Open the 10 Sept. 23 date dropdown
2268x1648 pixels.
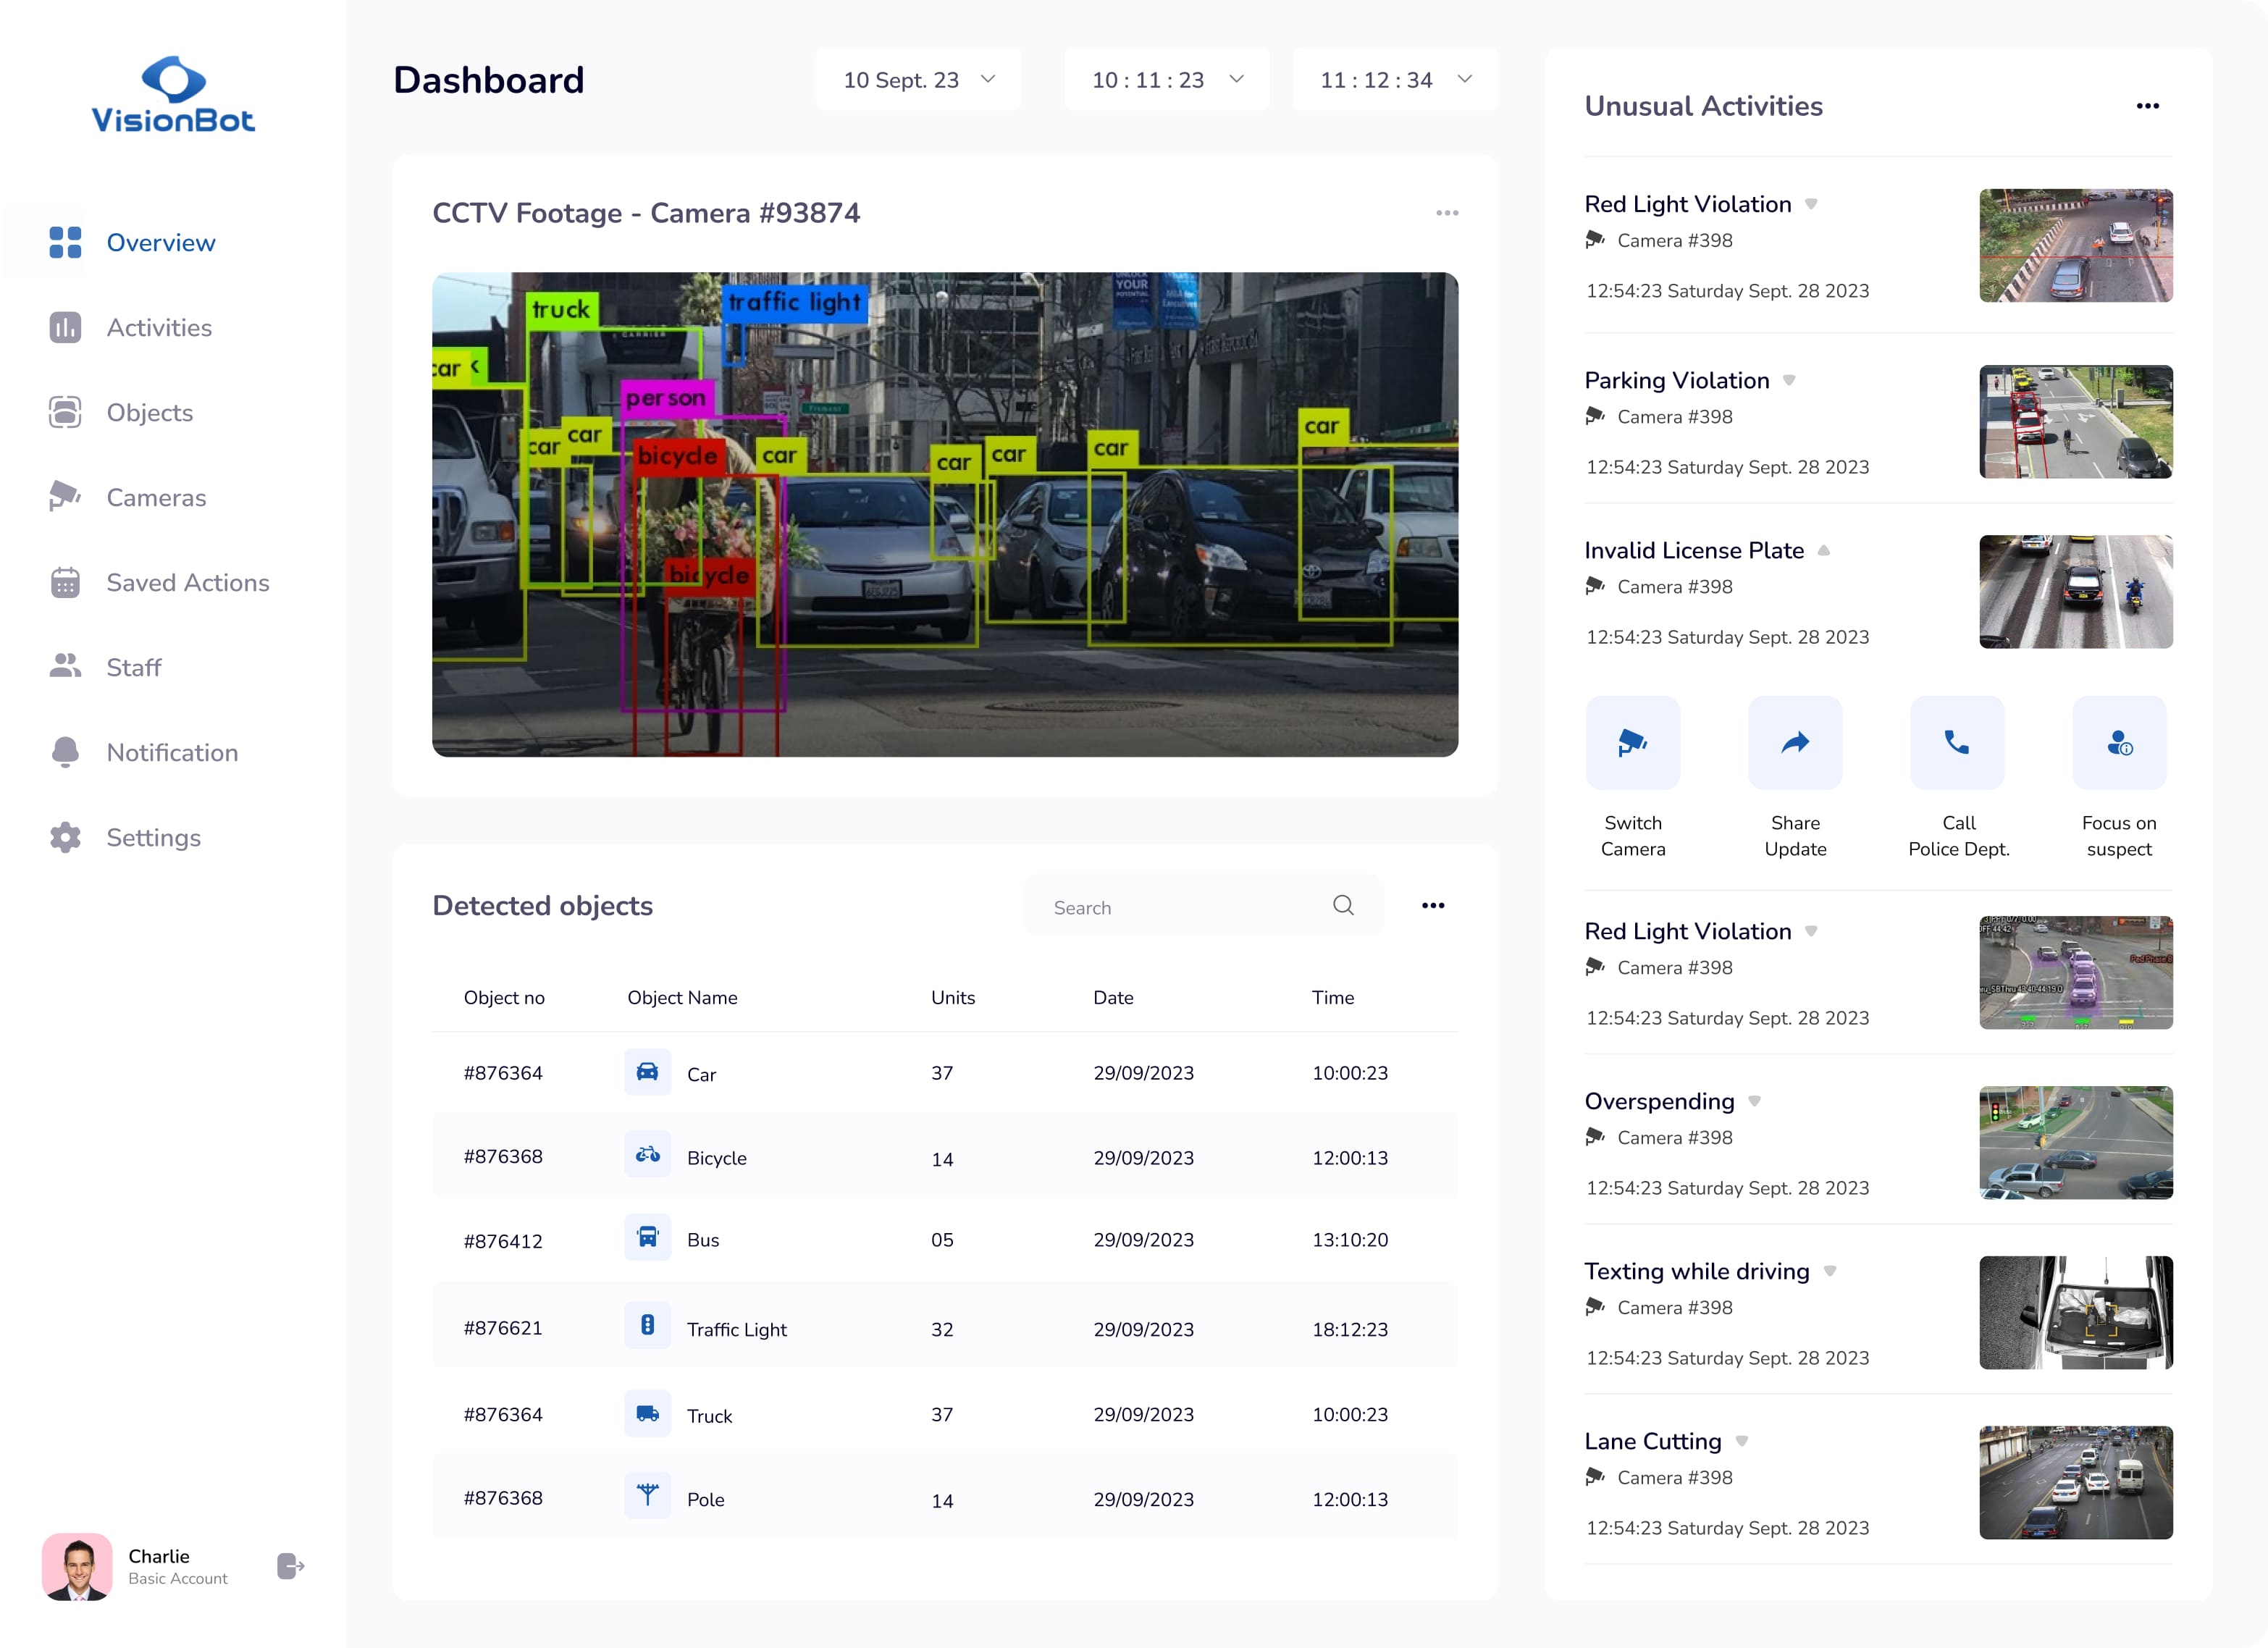click(918, 80)
